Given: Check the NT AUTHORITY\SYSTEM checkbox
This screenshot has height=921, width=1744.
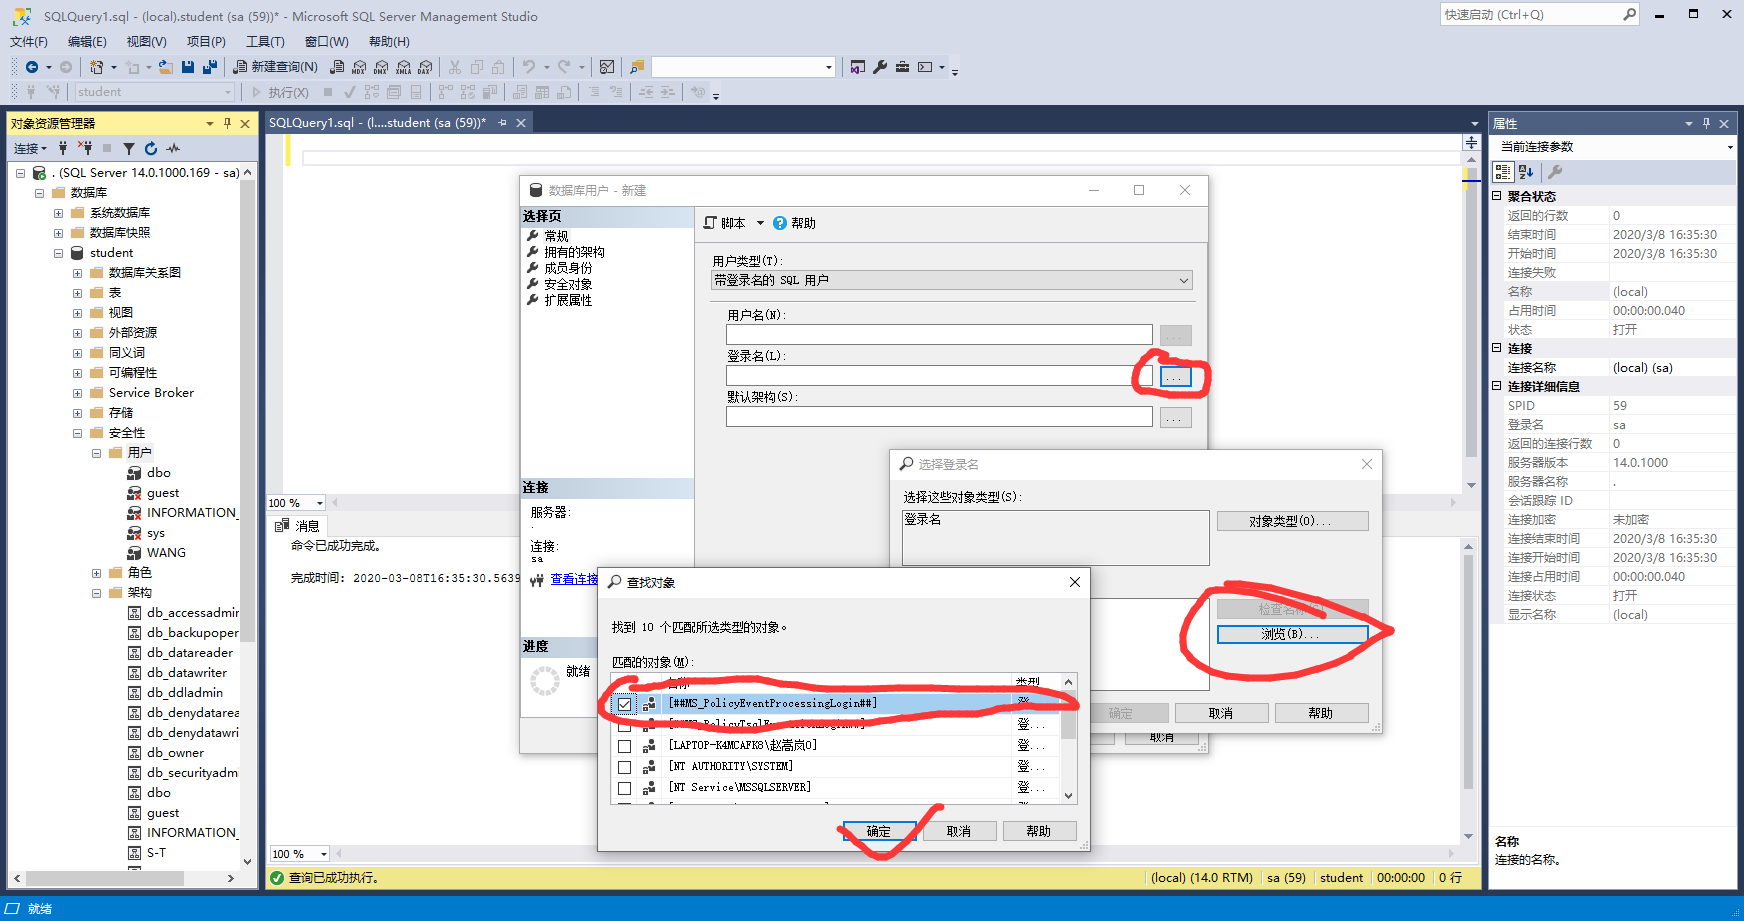Looking at the screenshot, I should coord(624,767).
